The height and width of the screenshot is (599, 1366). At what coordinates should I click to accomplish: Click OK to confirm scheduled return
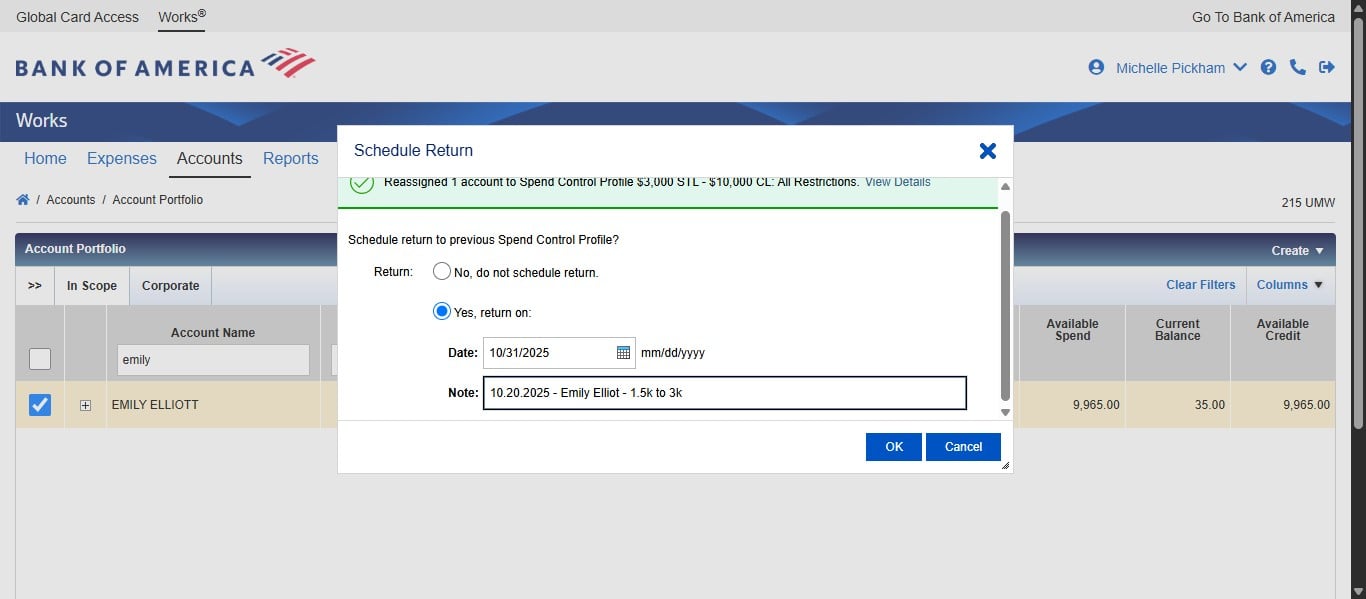(893, 447)
